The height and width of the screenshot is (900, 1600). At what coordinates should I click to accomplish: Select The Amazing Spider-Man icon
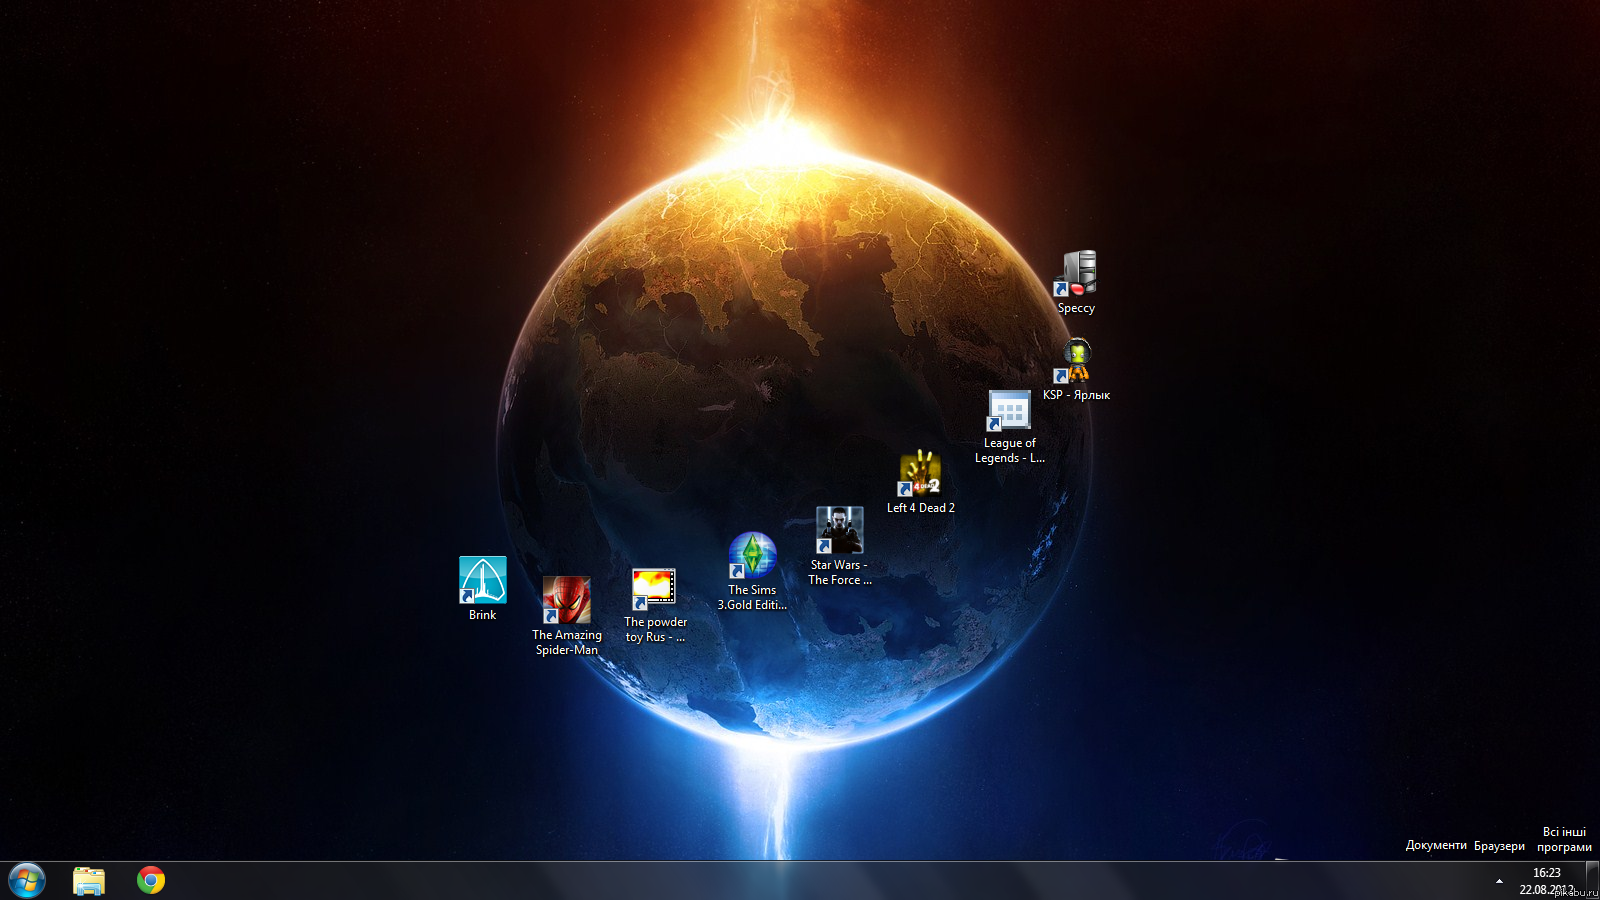(566, 600)
